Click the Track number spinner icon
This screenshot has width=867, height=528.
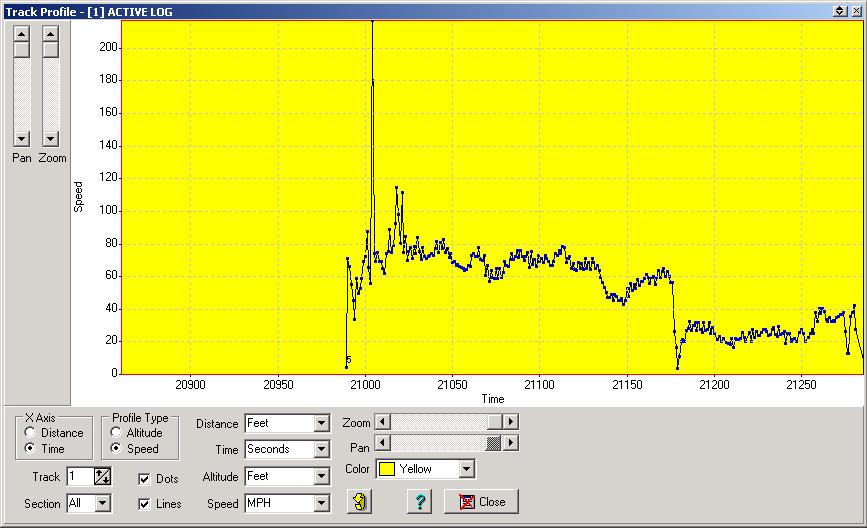click(102, 477)
